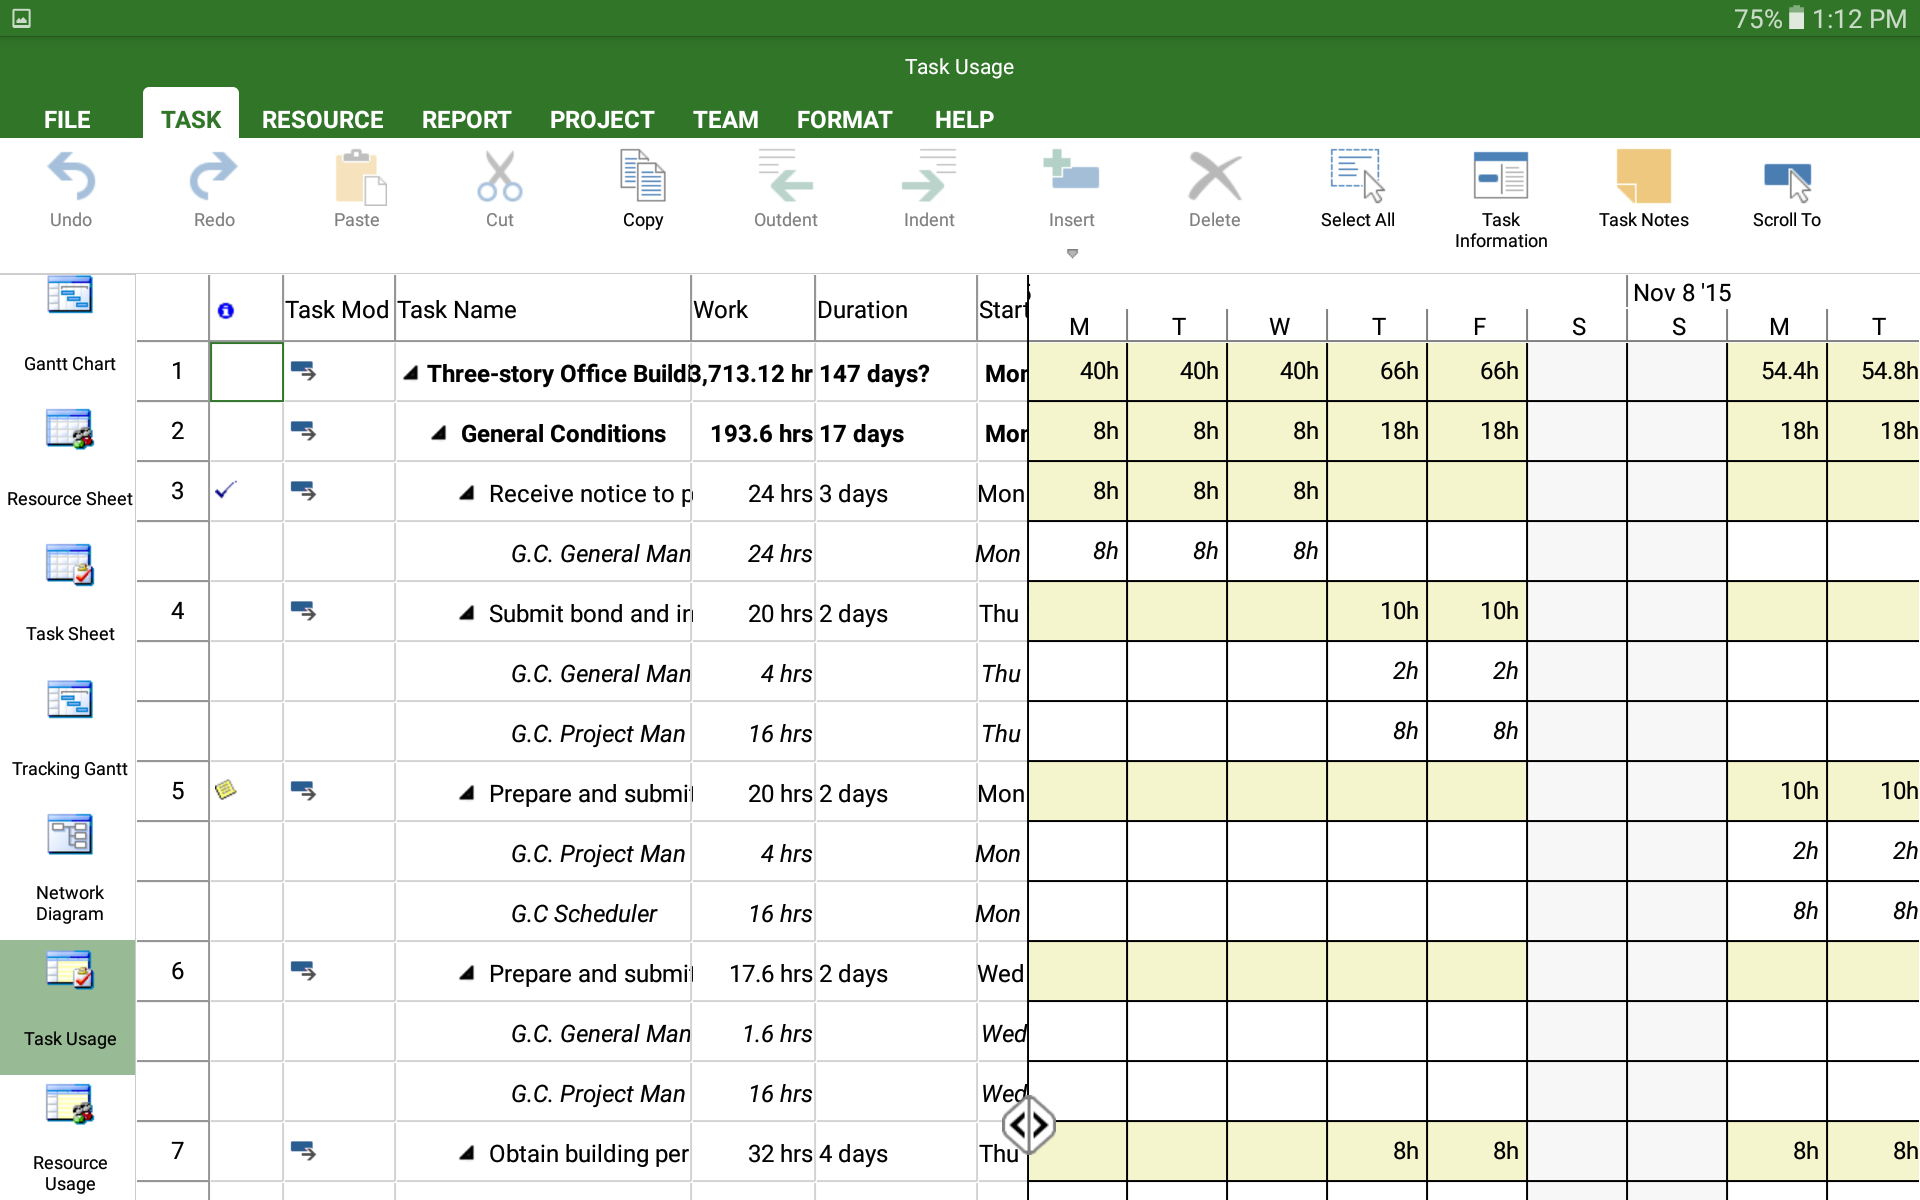Viewport: 1920px width, 1200px height.
Task: Collapse Three-story Office Building summary task
Action: click(410, 373)
